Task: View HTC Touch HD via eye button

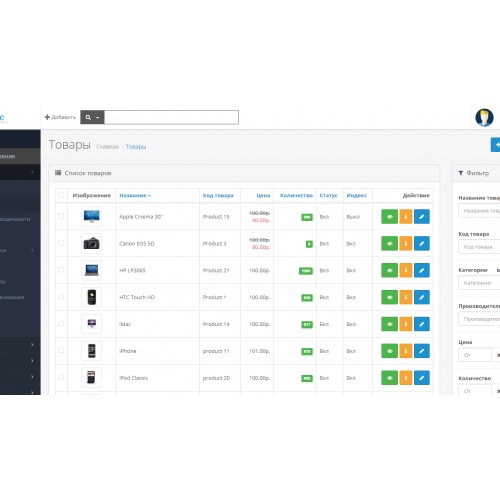Action: (389, 297)
